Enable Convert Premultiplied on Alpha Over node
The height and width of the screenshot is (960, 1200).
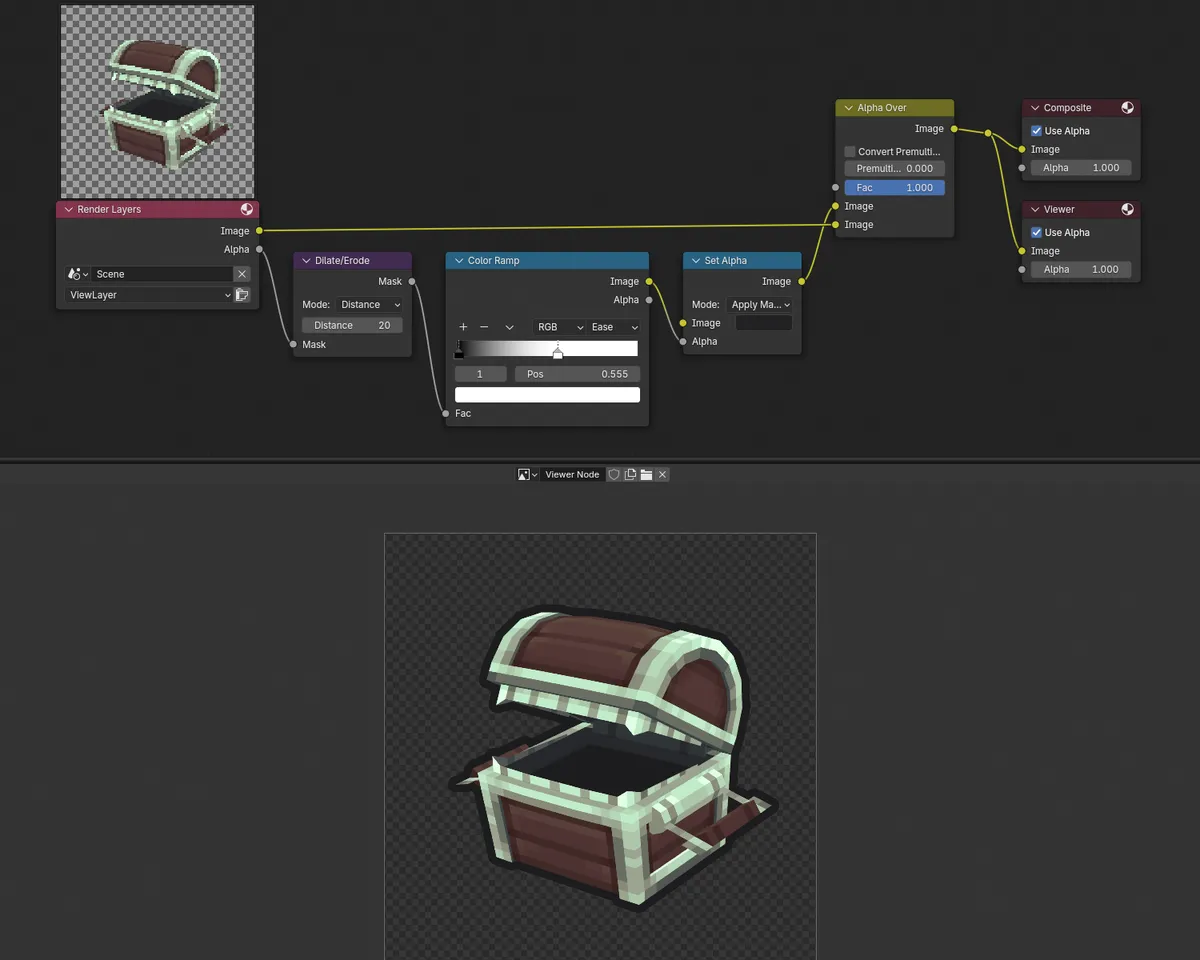click(849, 151)
